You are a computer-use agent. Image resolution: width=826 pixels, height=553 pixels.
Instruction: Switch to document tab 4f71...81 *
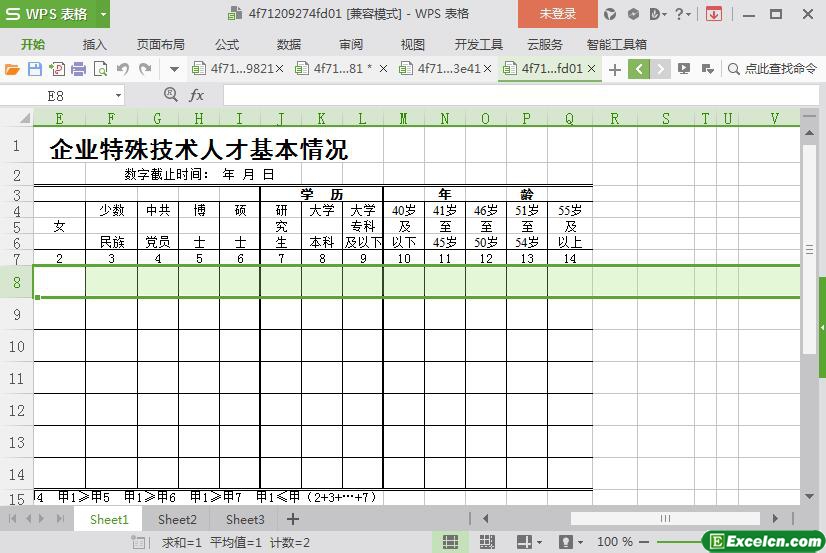pos(335,68)
